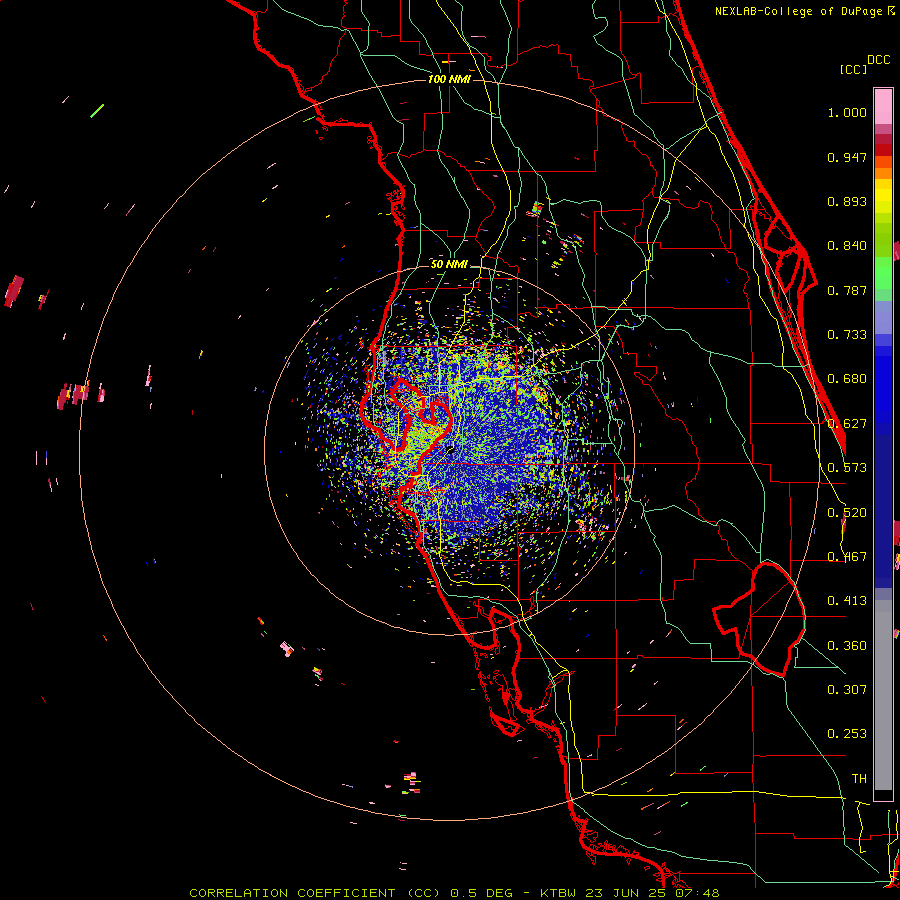Click the dark navy segment of color bar
The image size is (900, 900).
pyautogui.click(x=883, y=511)
